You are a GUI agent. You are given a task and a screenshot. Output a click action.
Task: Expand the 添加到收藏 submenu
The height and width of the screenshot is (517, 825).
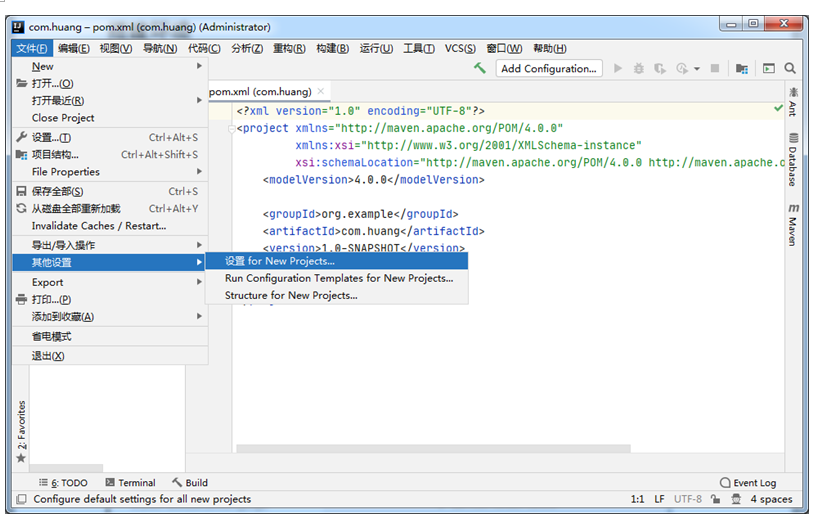pos(110,316)
